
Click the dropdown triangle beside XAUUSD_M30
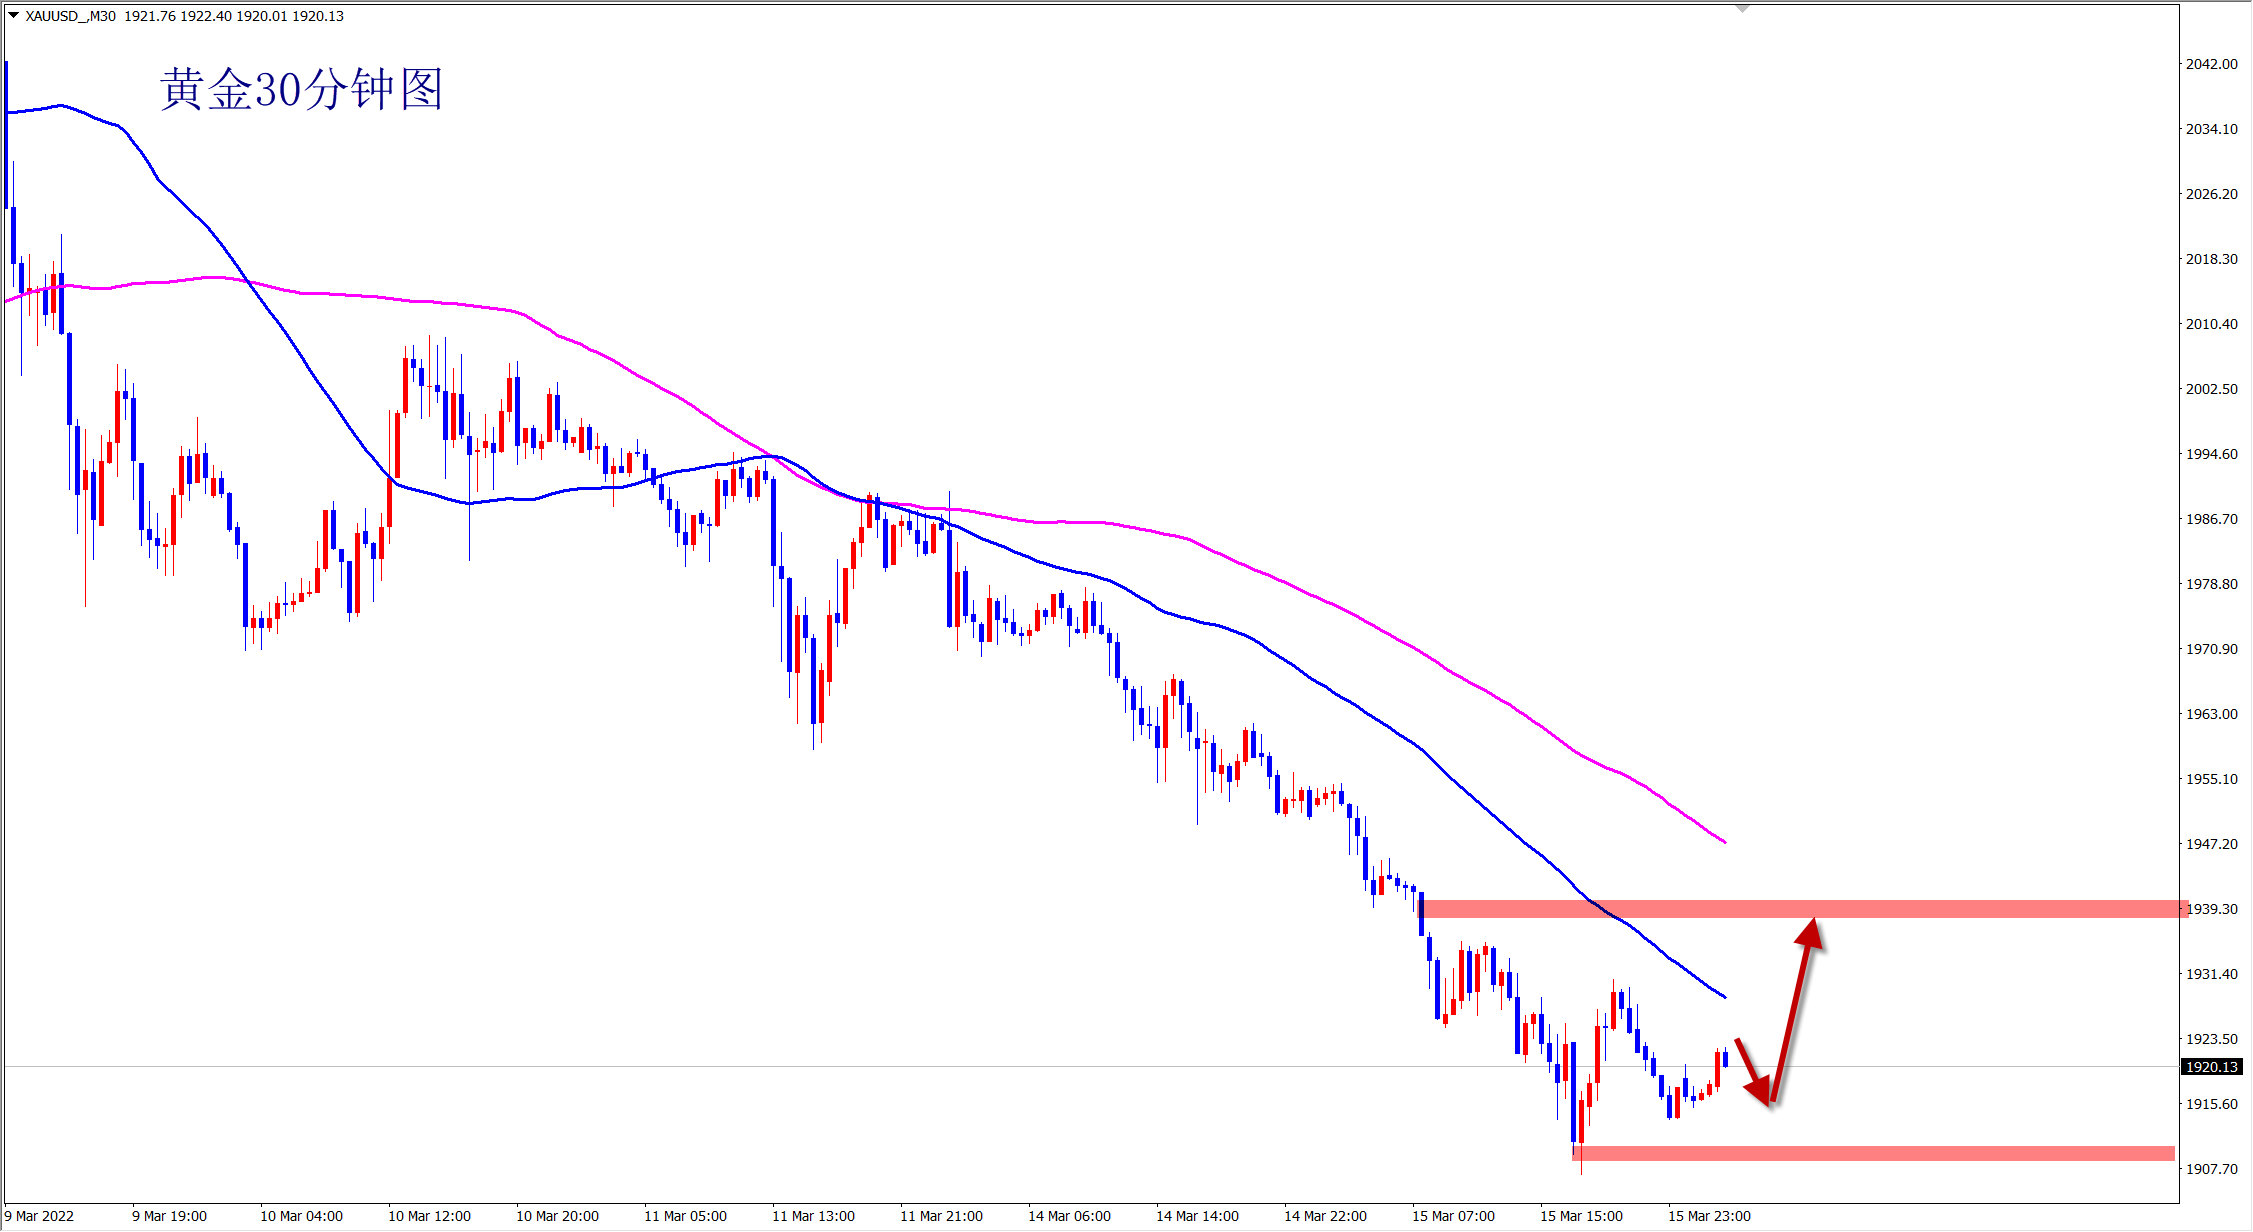14,16
